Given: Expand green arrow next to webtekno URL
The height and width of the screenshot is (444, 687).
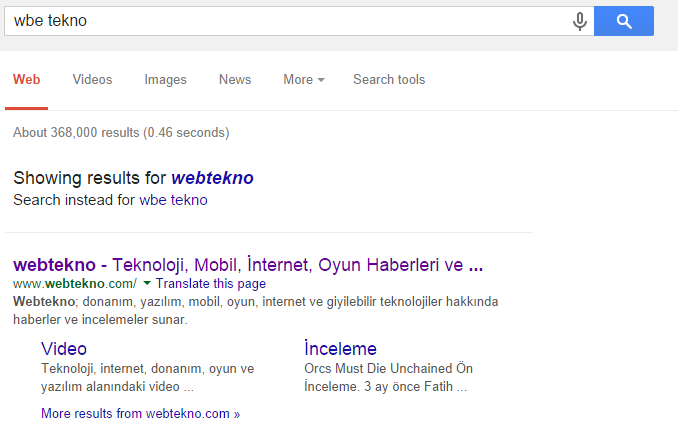Looking at the screenshot, I should point(147,283).
